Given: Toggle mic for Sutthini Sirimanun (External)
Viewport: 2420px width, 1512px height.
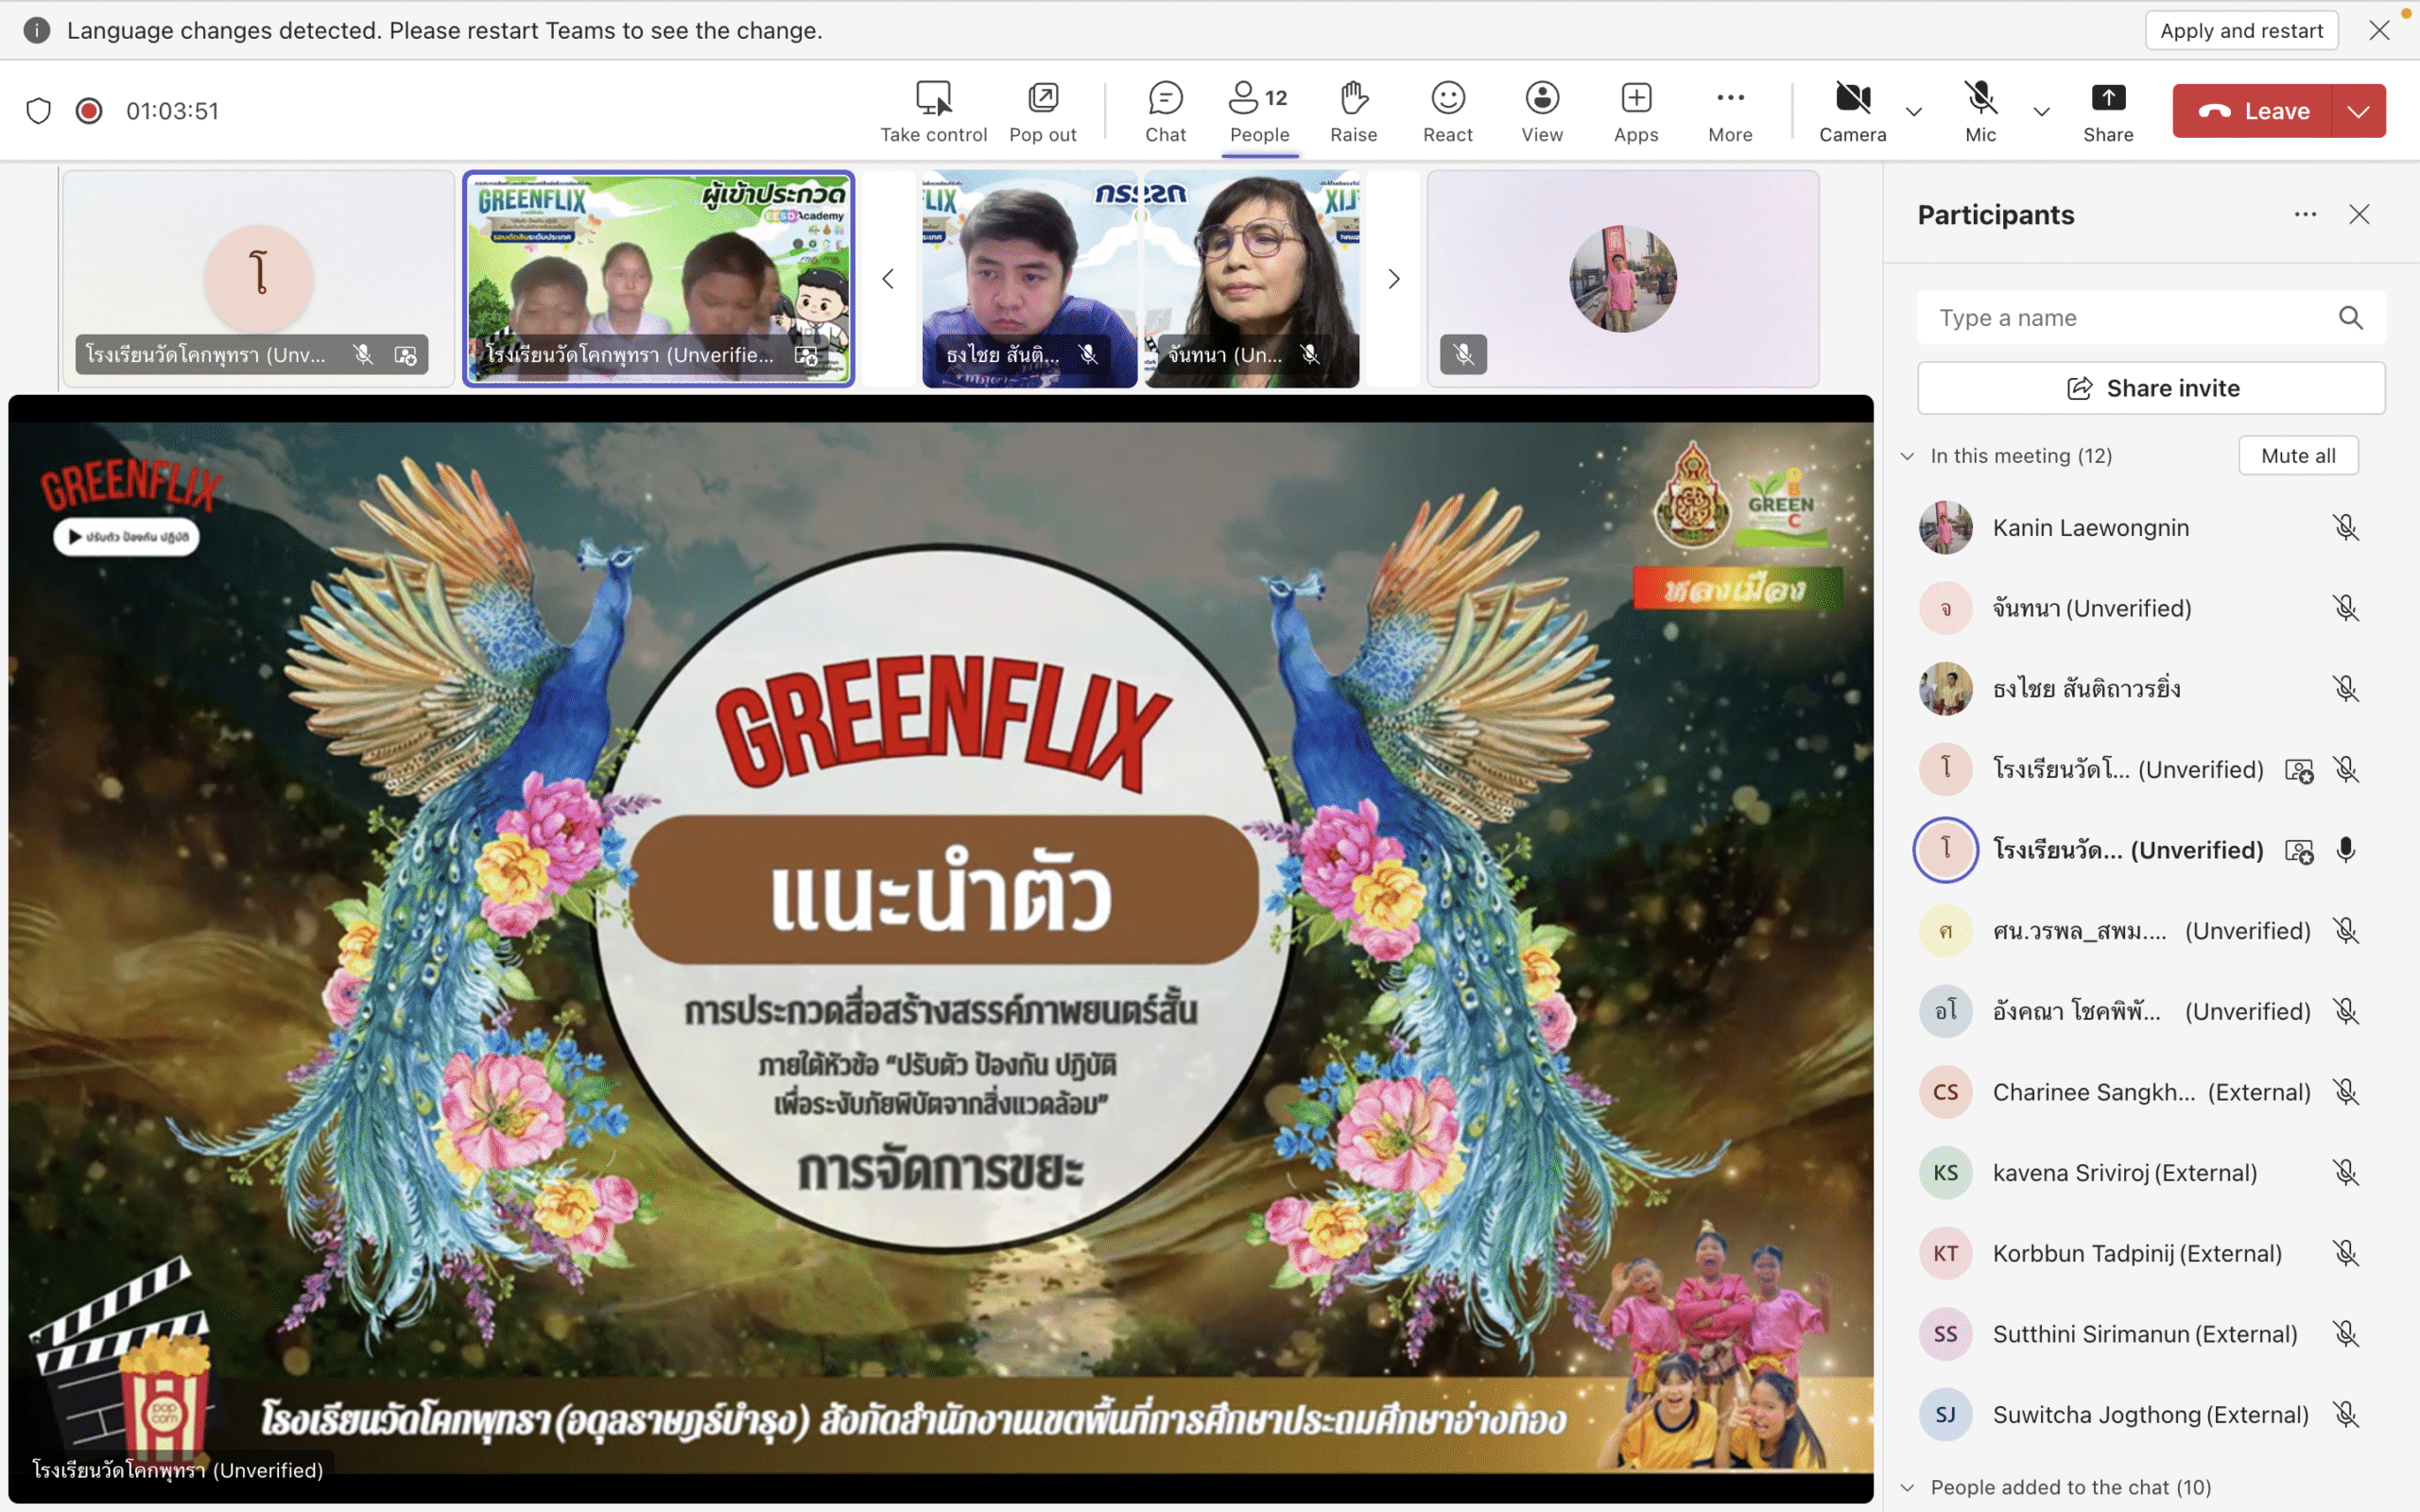Looking at the screenshot, I should (x=2345, y=1334).
